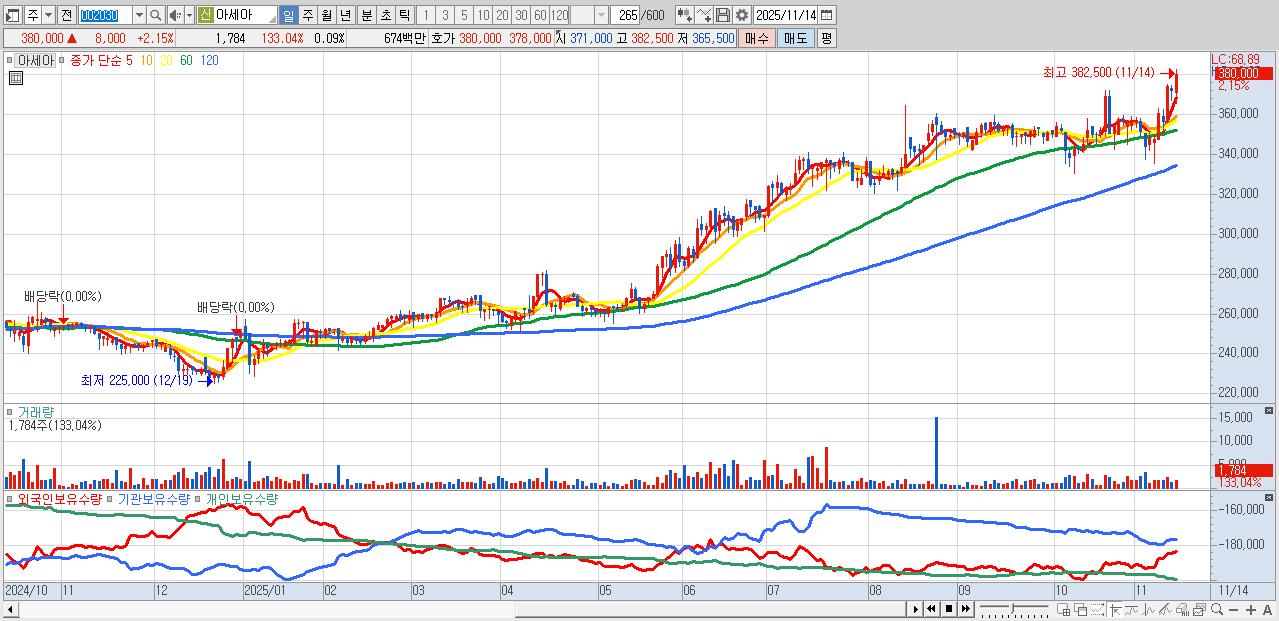Expand stock code history dropdown arrow

click(x=139, y=15)
